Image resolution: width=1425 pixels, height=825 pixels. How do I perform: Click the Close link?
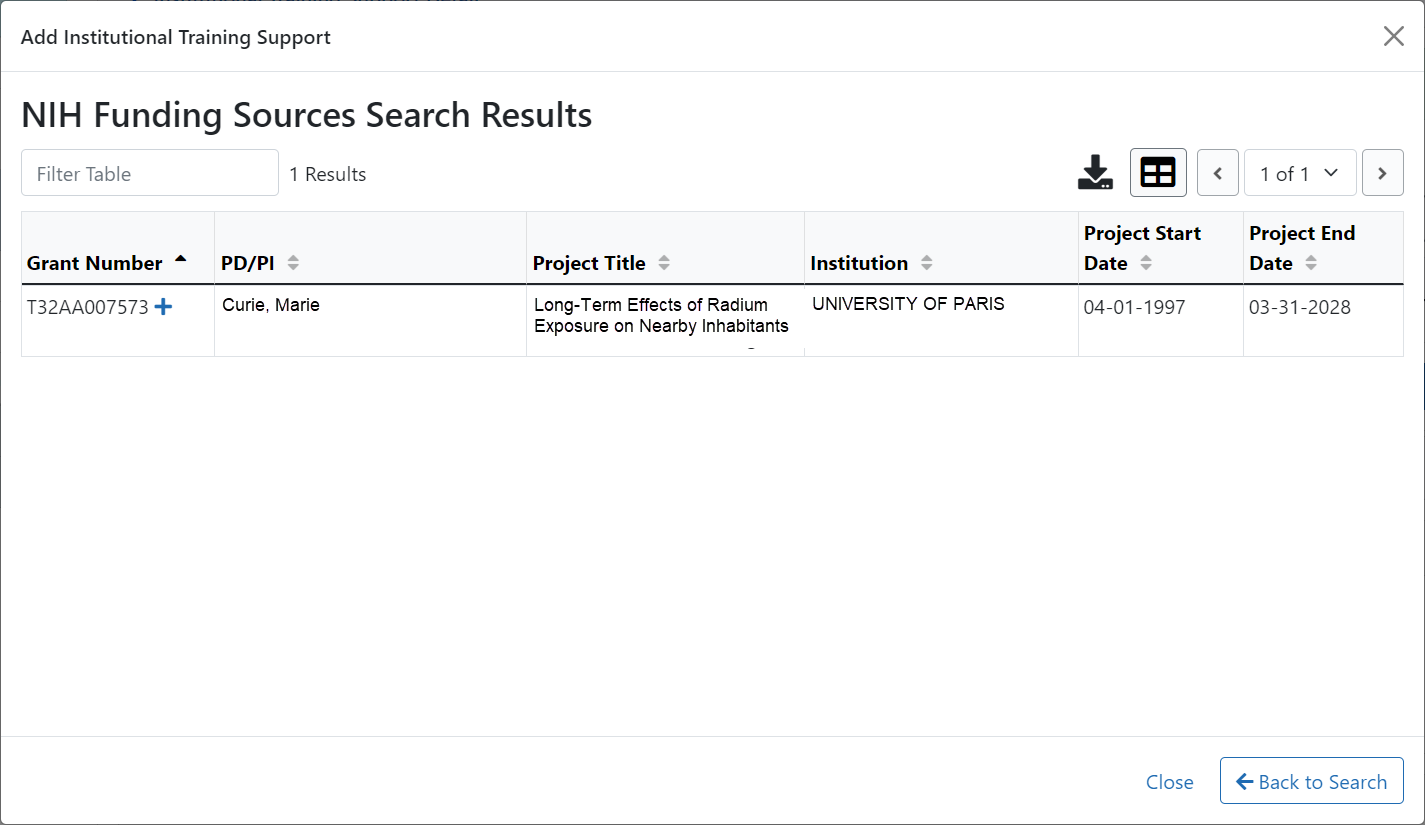[x=1170, y=782]
